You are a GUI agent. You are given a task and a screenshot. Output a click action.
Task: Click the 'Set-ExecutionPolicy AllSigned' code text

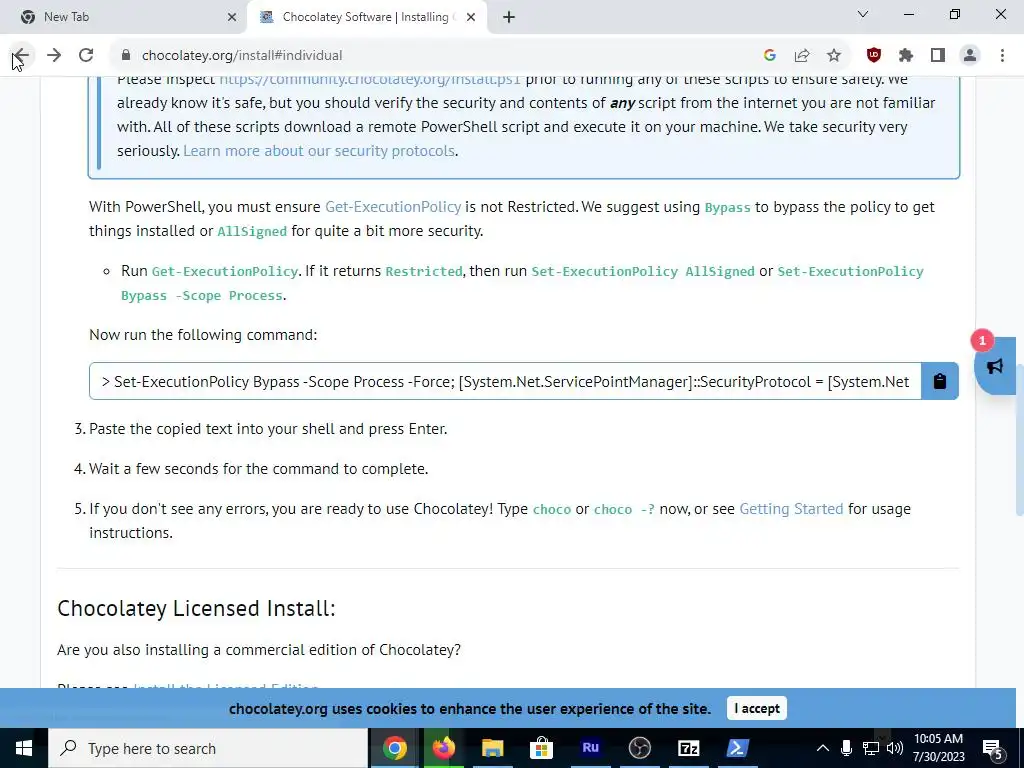[x=643, y=272]
